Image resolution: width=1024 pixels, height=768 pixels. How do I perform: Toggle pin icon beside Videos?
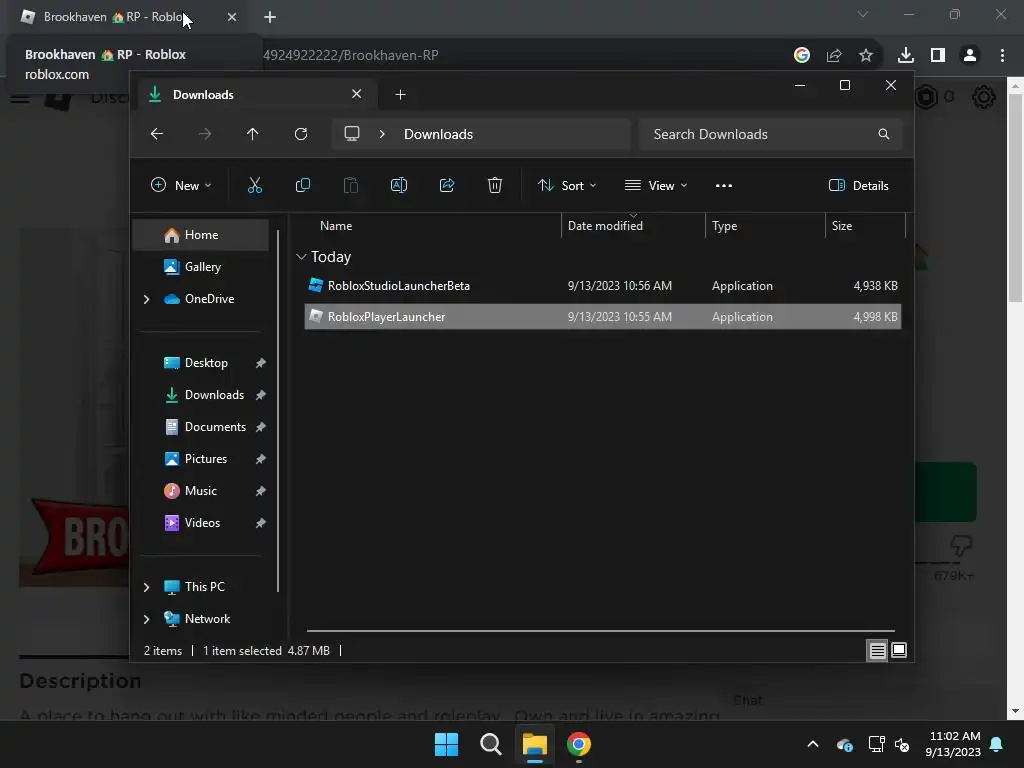coord(261,523)
